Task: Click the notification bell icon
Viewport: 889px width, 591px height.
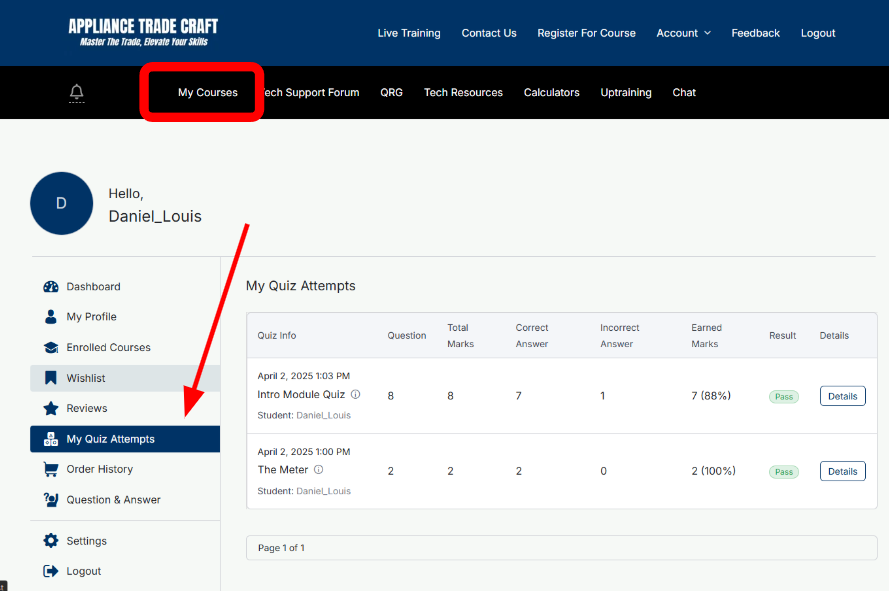Action: [x=76, y=92]
